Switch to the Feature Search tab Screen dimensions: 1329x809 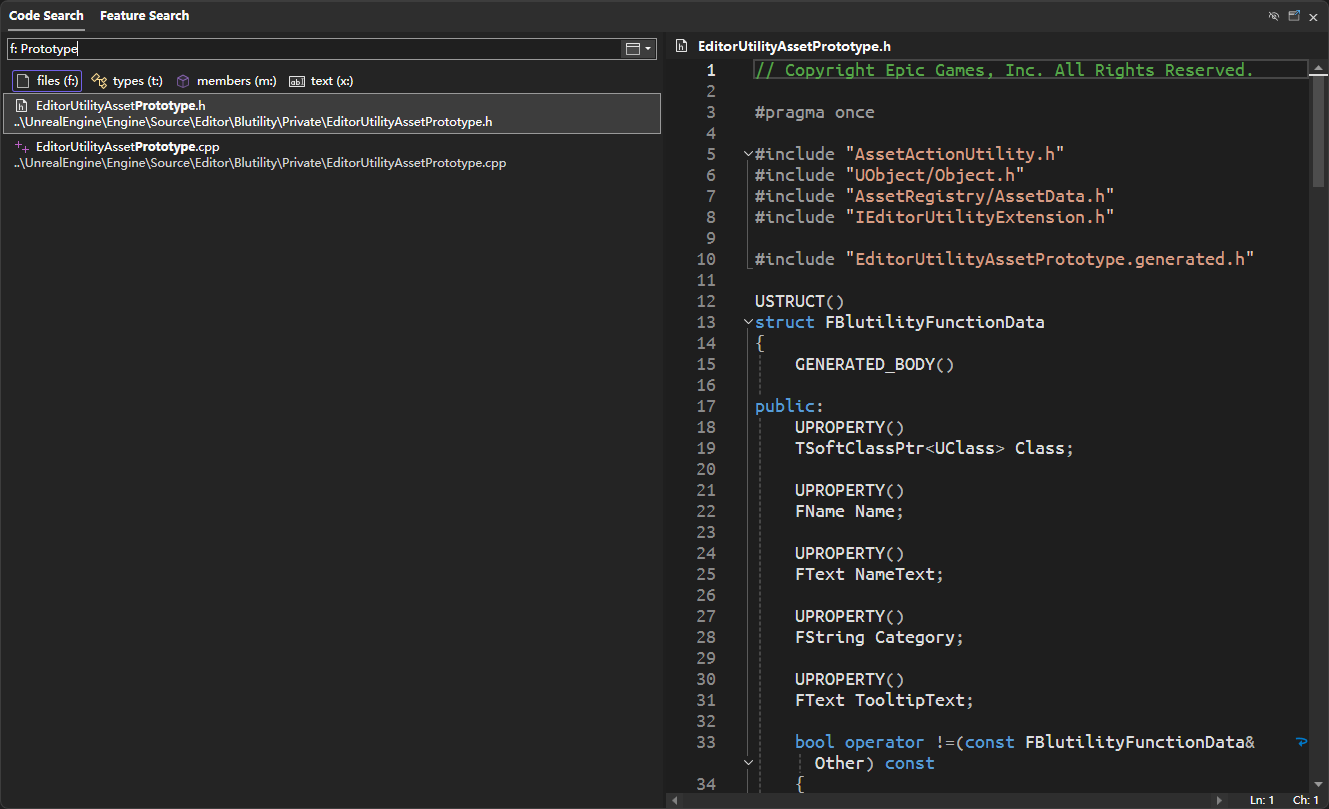click(144, 16)
